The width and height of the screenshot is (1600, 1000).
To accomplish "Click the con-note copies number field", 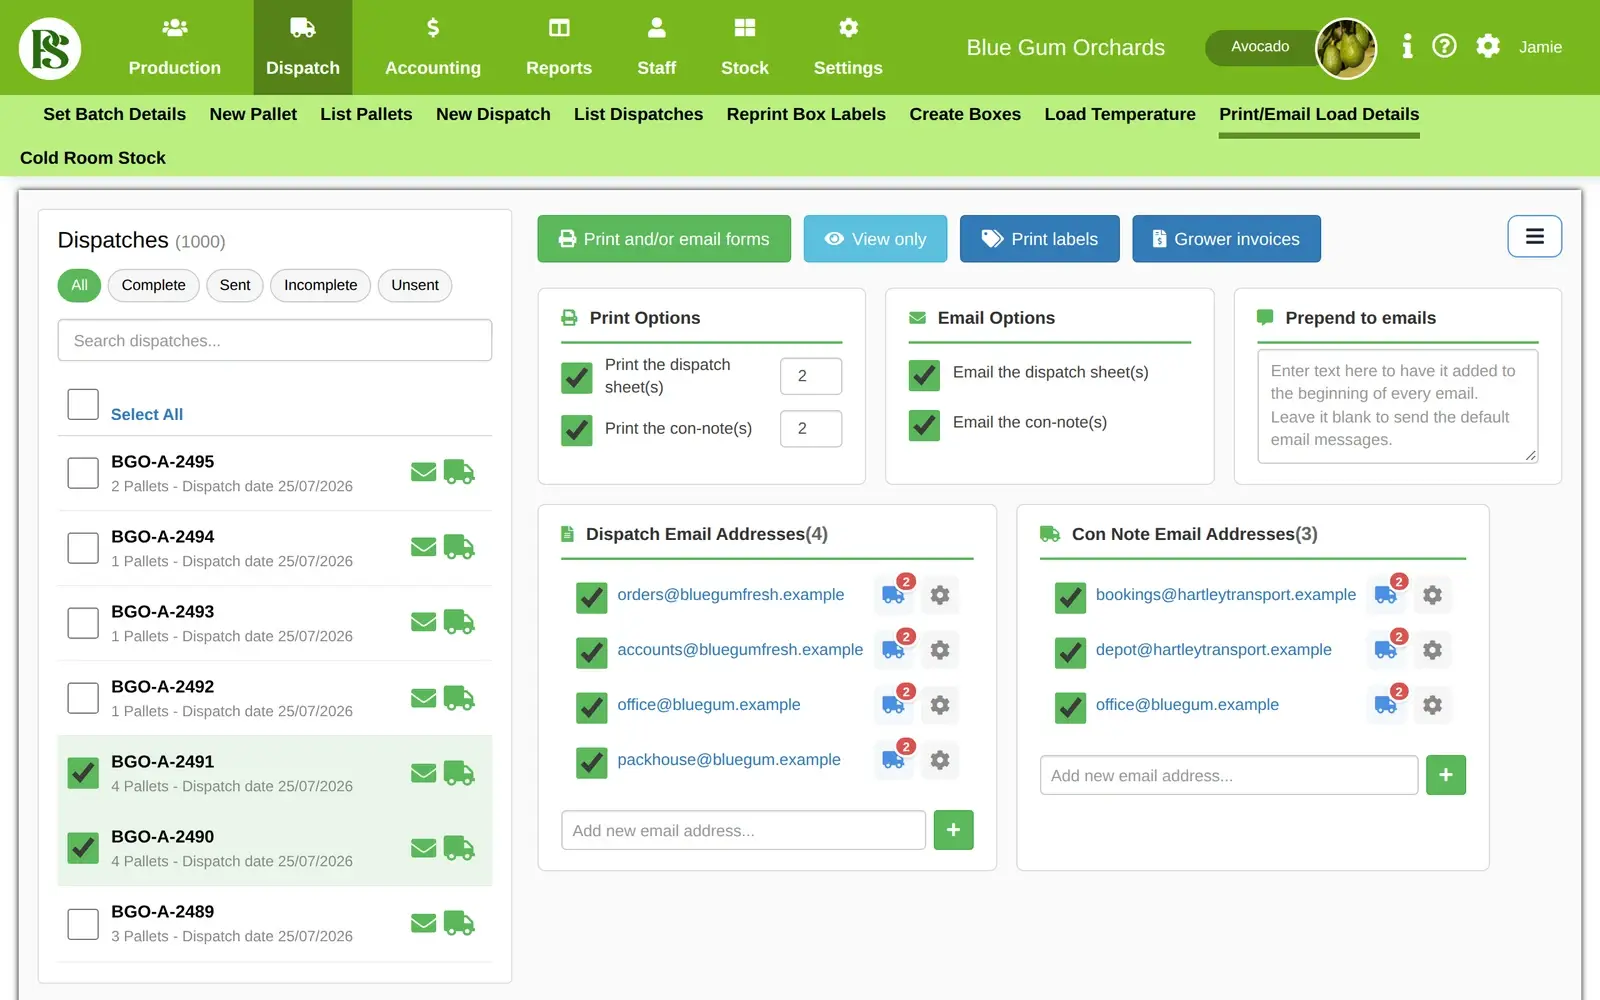I will point(811,429).
